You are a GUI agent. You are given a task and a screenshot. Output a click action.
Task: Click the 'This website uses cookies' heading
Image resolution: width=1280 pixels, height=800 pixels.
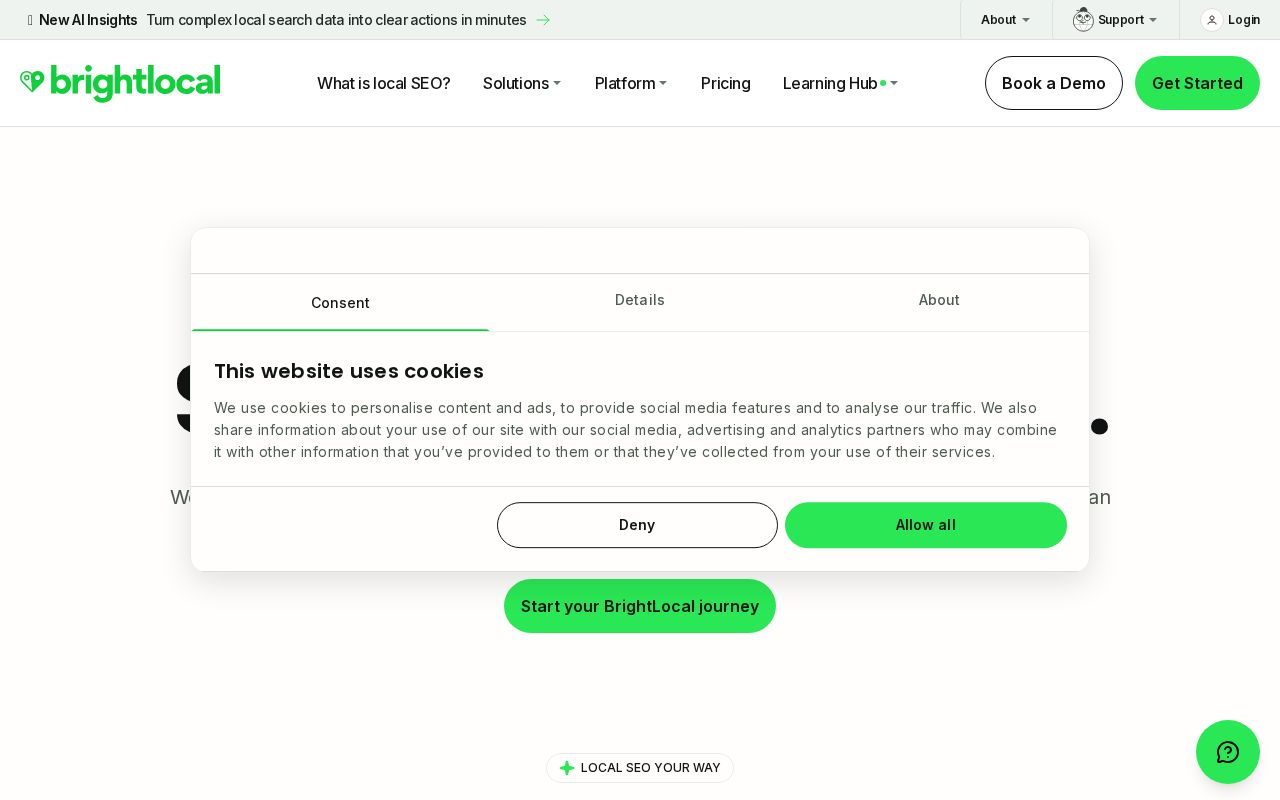click(349, 371)
